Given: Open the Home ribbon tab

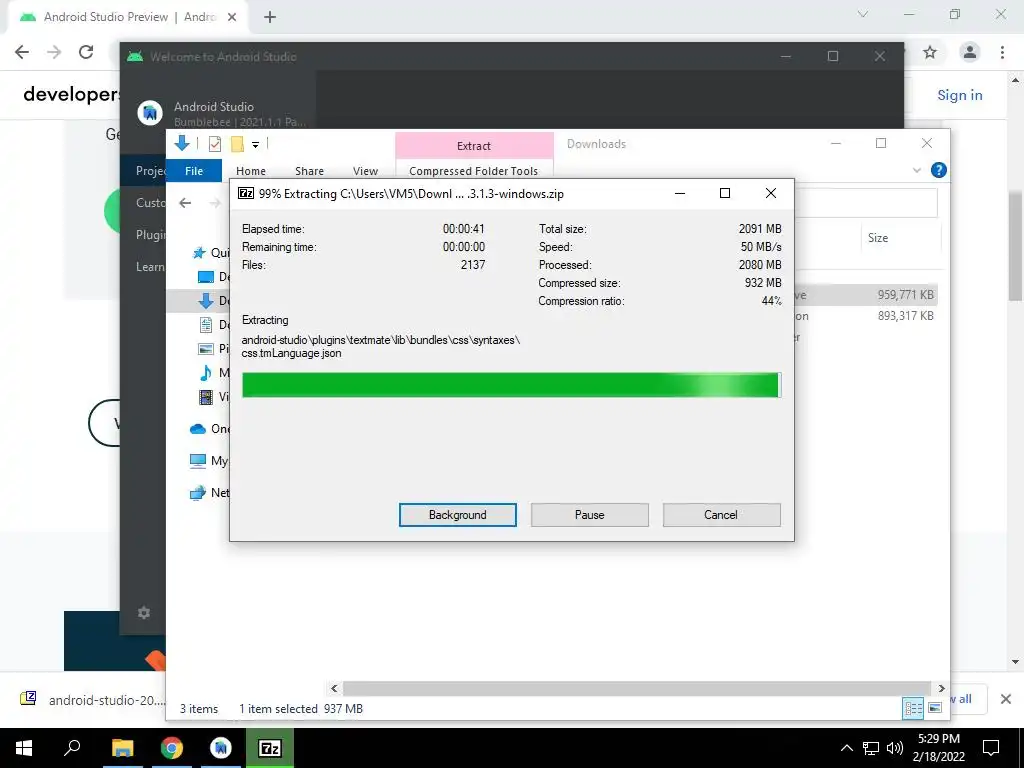Looking at the screenshot, I should coord(251,171).
